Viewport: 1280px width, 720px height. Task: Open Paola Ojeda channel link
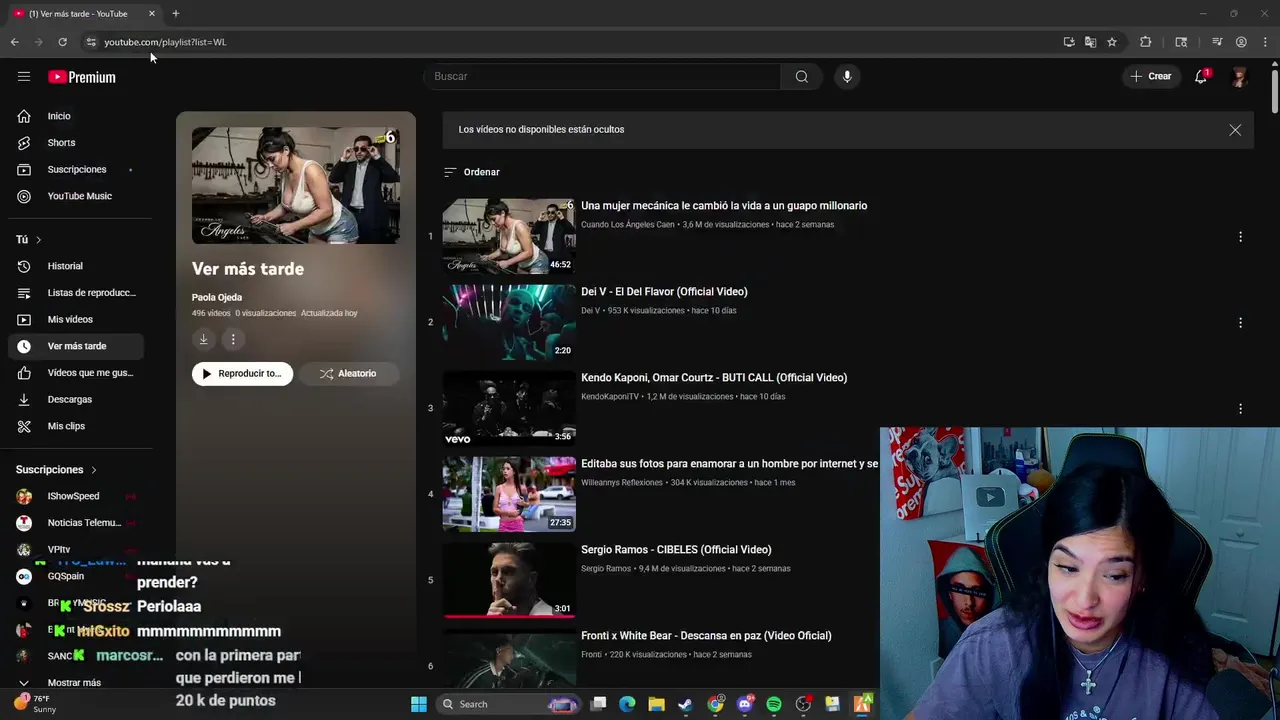pyautogui.click(x=217, y=297)
